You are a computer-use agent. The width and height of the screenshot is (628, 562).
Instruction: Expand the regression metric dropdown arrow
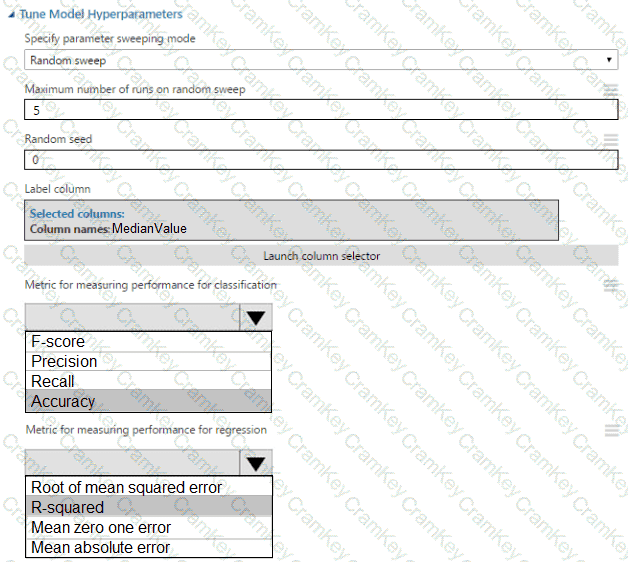[x=256, y=463]
